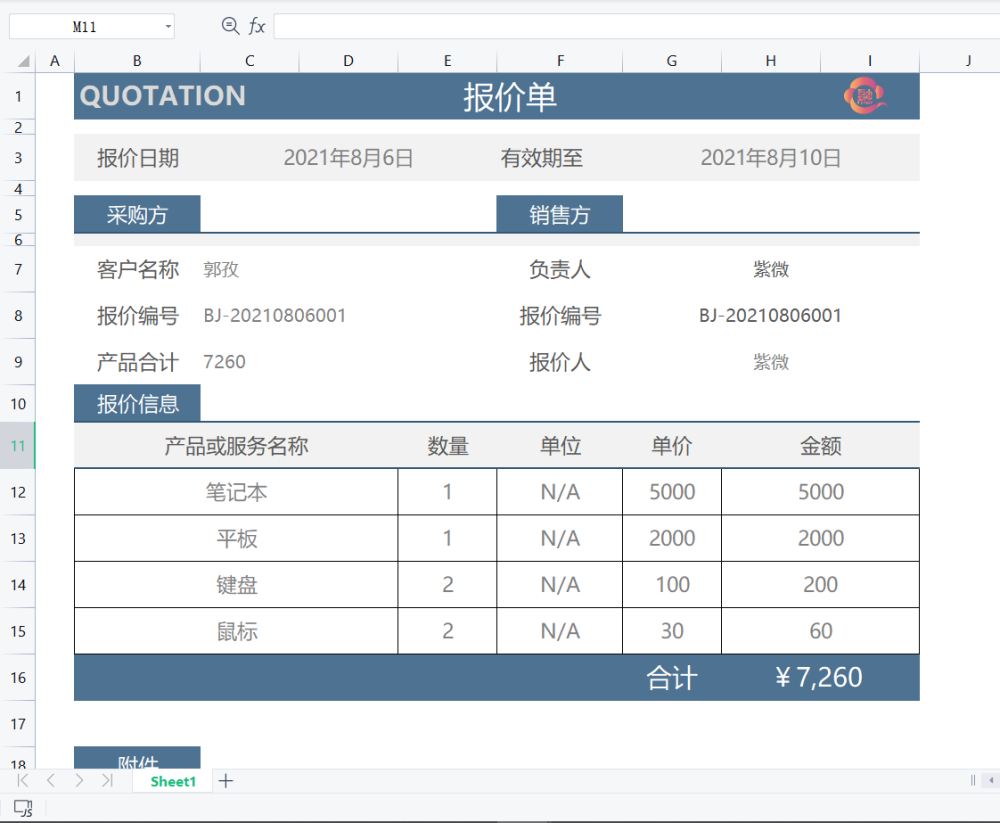This screenshot has height=823, width=1000.
Task: Click the horizontal scrollbar left arrow
Action: point(989,780)
